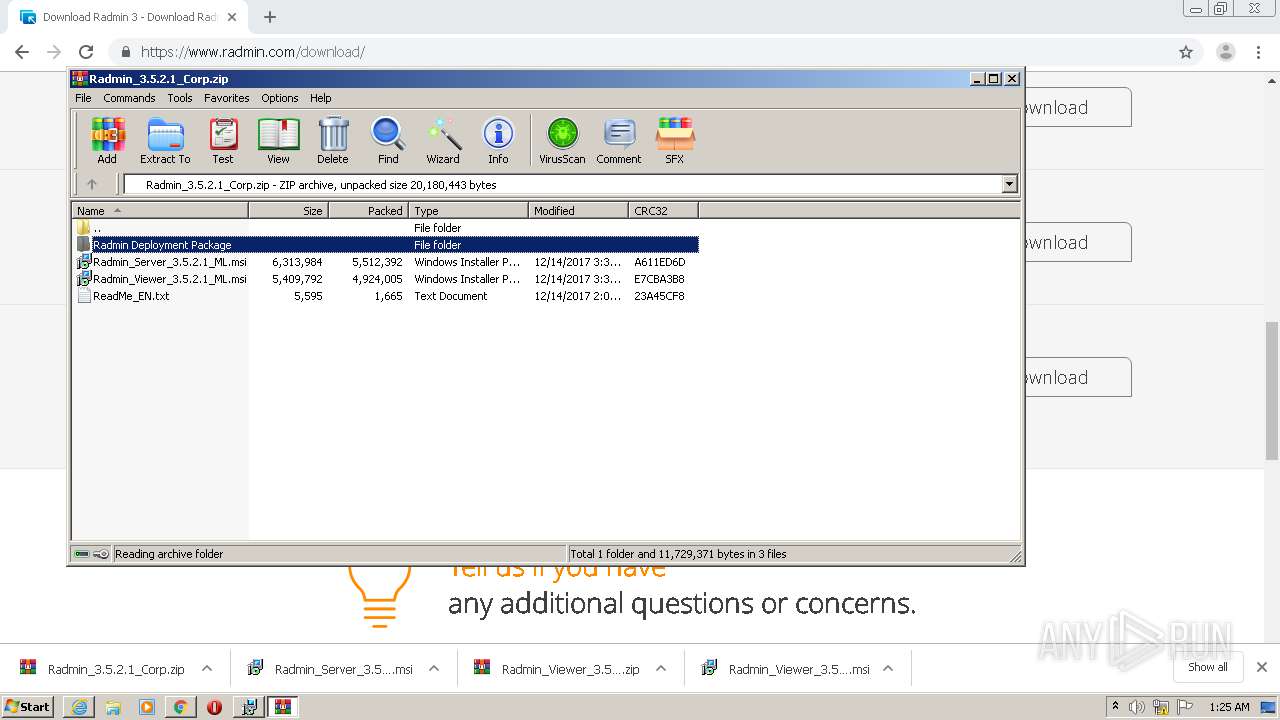Image resolution: width=1280 pixels, height=720 pixels.
Task: Bookmark this page with star icon
Action: tap(1186, 52)
